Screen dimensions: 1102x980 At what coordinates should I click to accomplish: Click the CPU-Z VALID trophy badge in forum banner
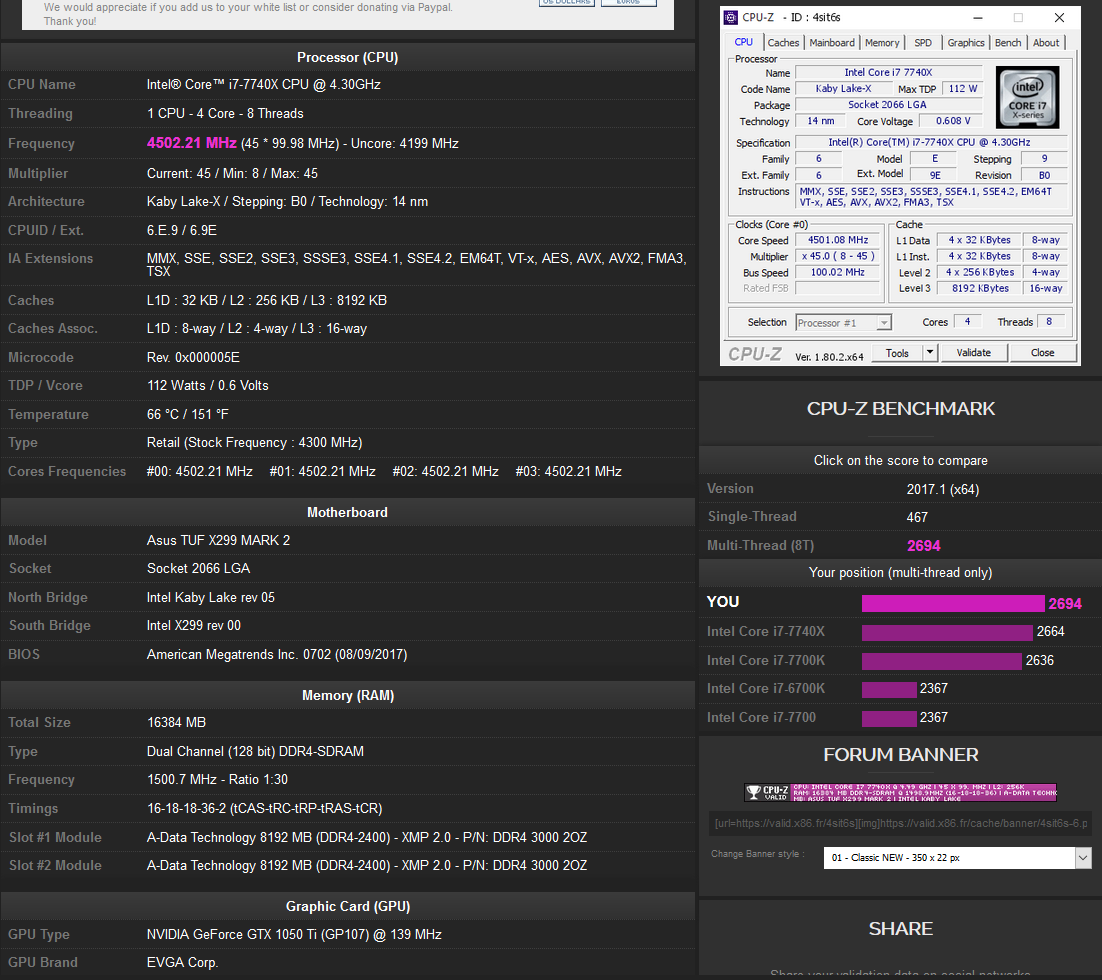(767, 792)
